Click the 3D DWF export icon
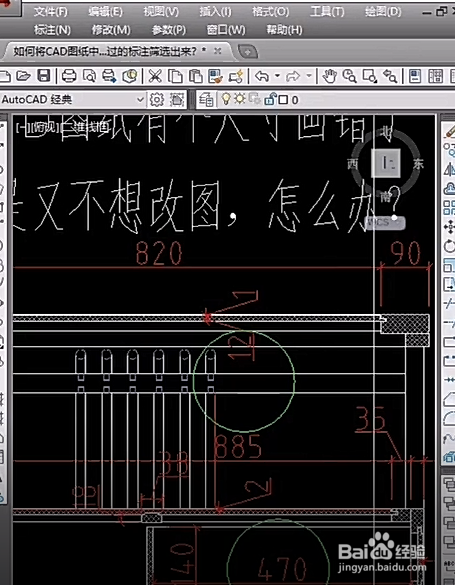The image size is (455, 585). click(130, 76)
